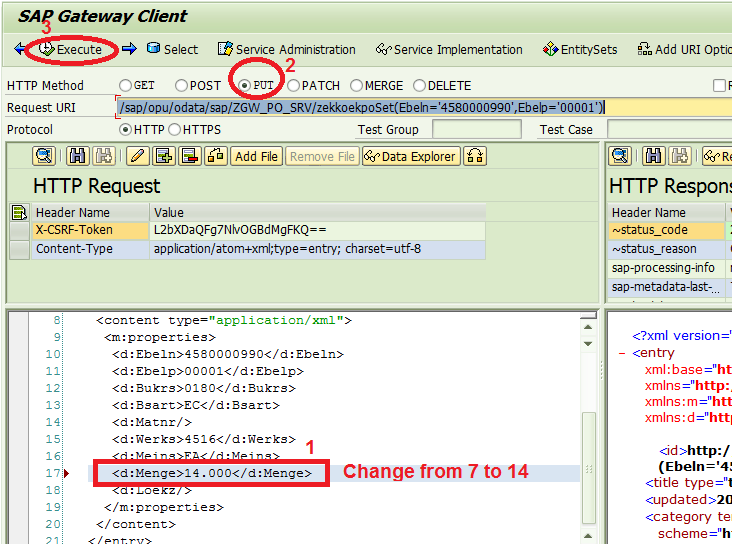Select the PUT HTTP method
732x545 pixels.
(x=244, y=85)
